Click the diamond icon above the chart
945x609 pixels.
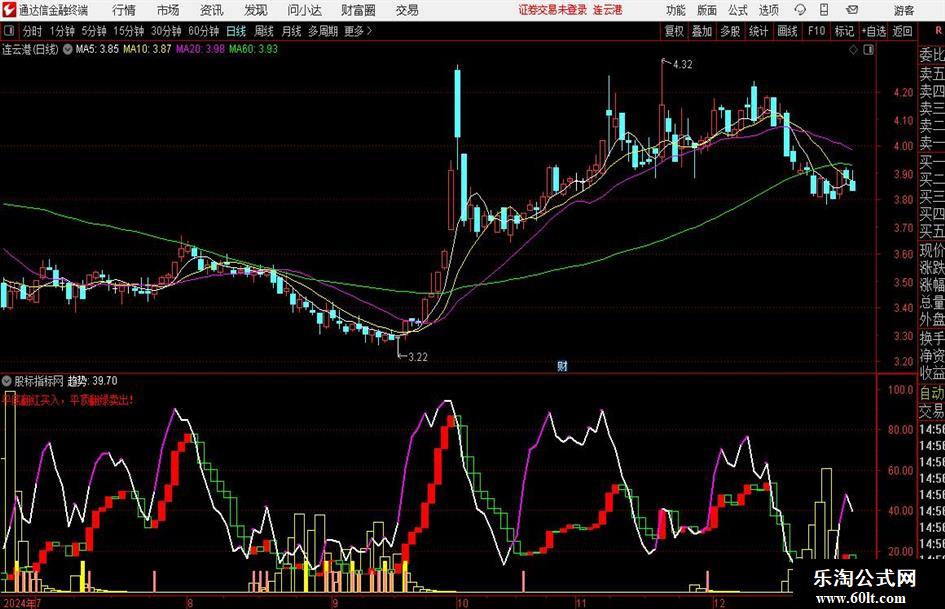[x=853, y=50]
